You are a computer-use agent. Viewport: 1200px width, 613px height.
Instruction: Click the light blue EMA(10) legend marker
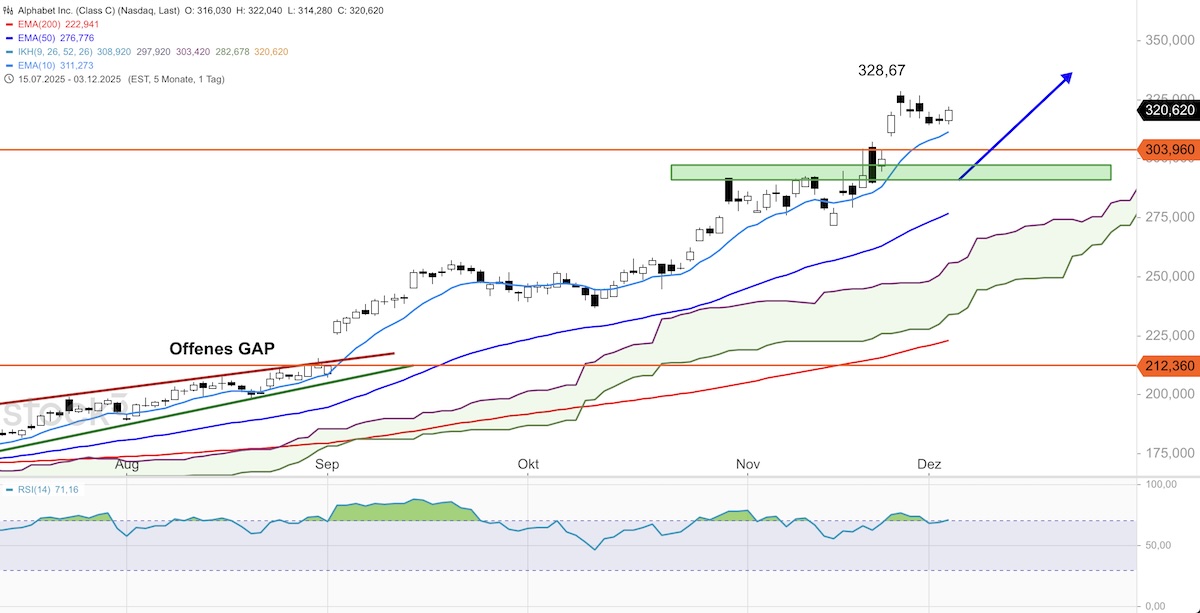coord(9,65)
